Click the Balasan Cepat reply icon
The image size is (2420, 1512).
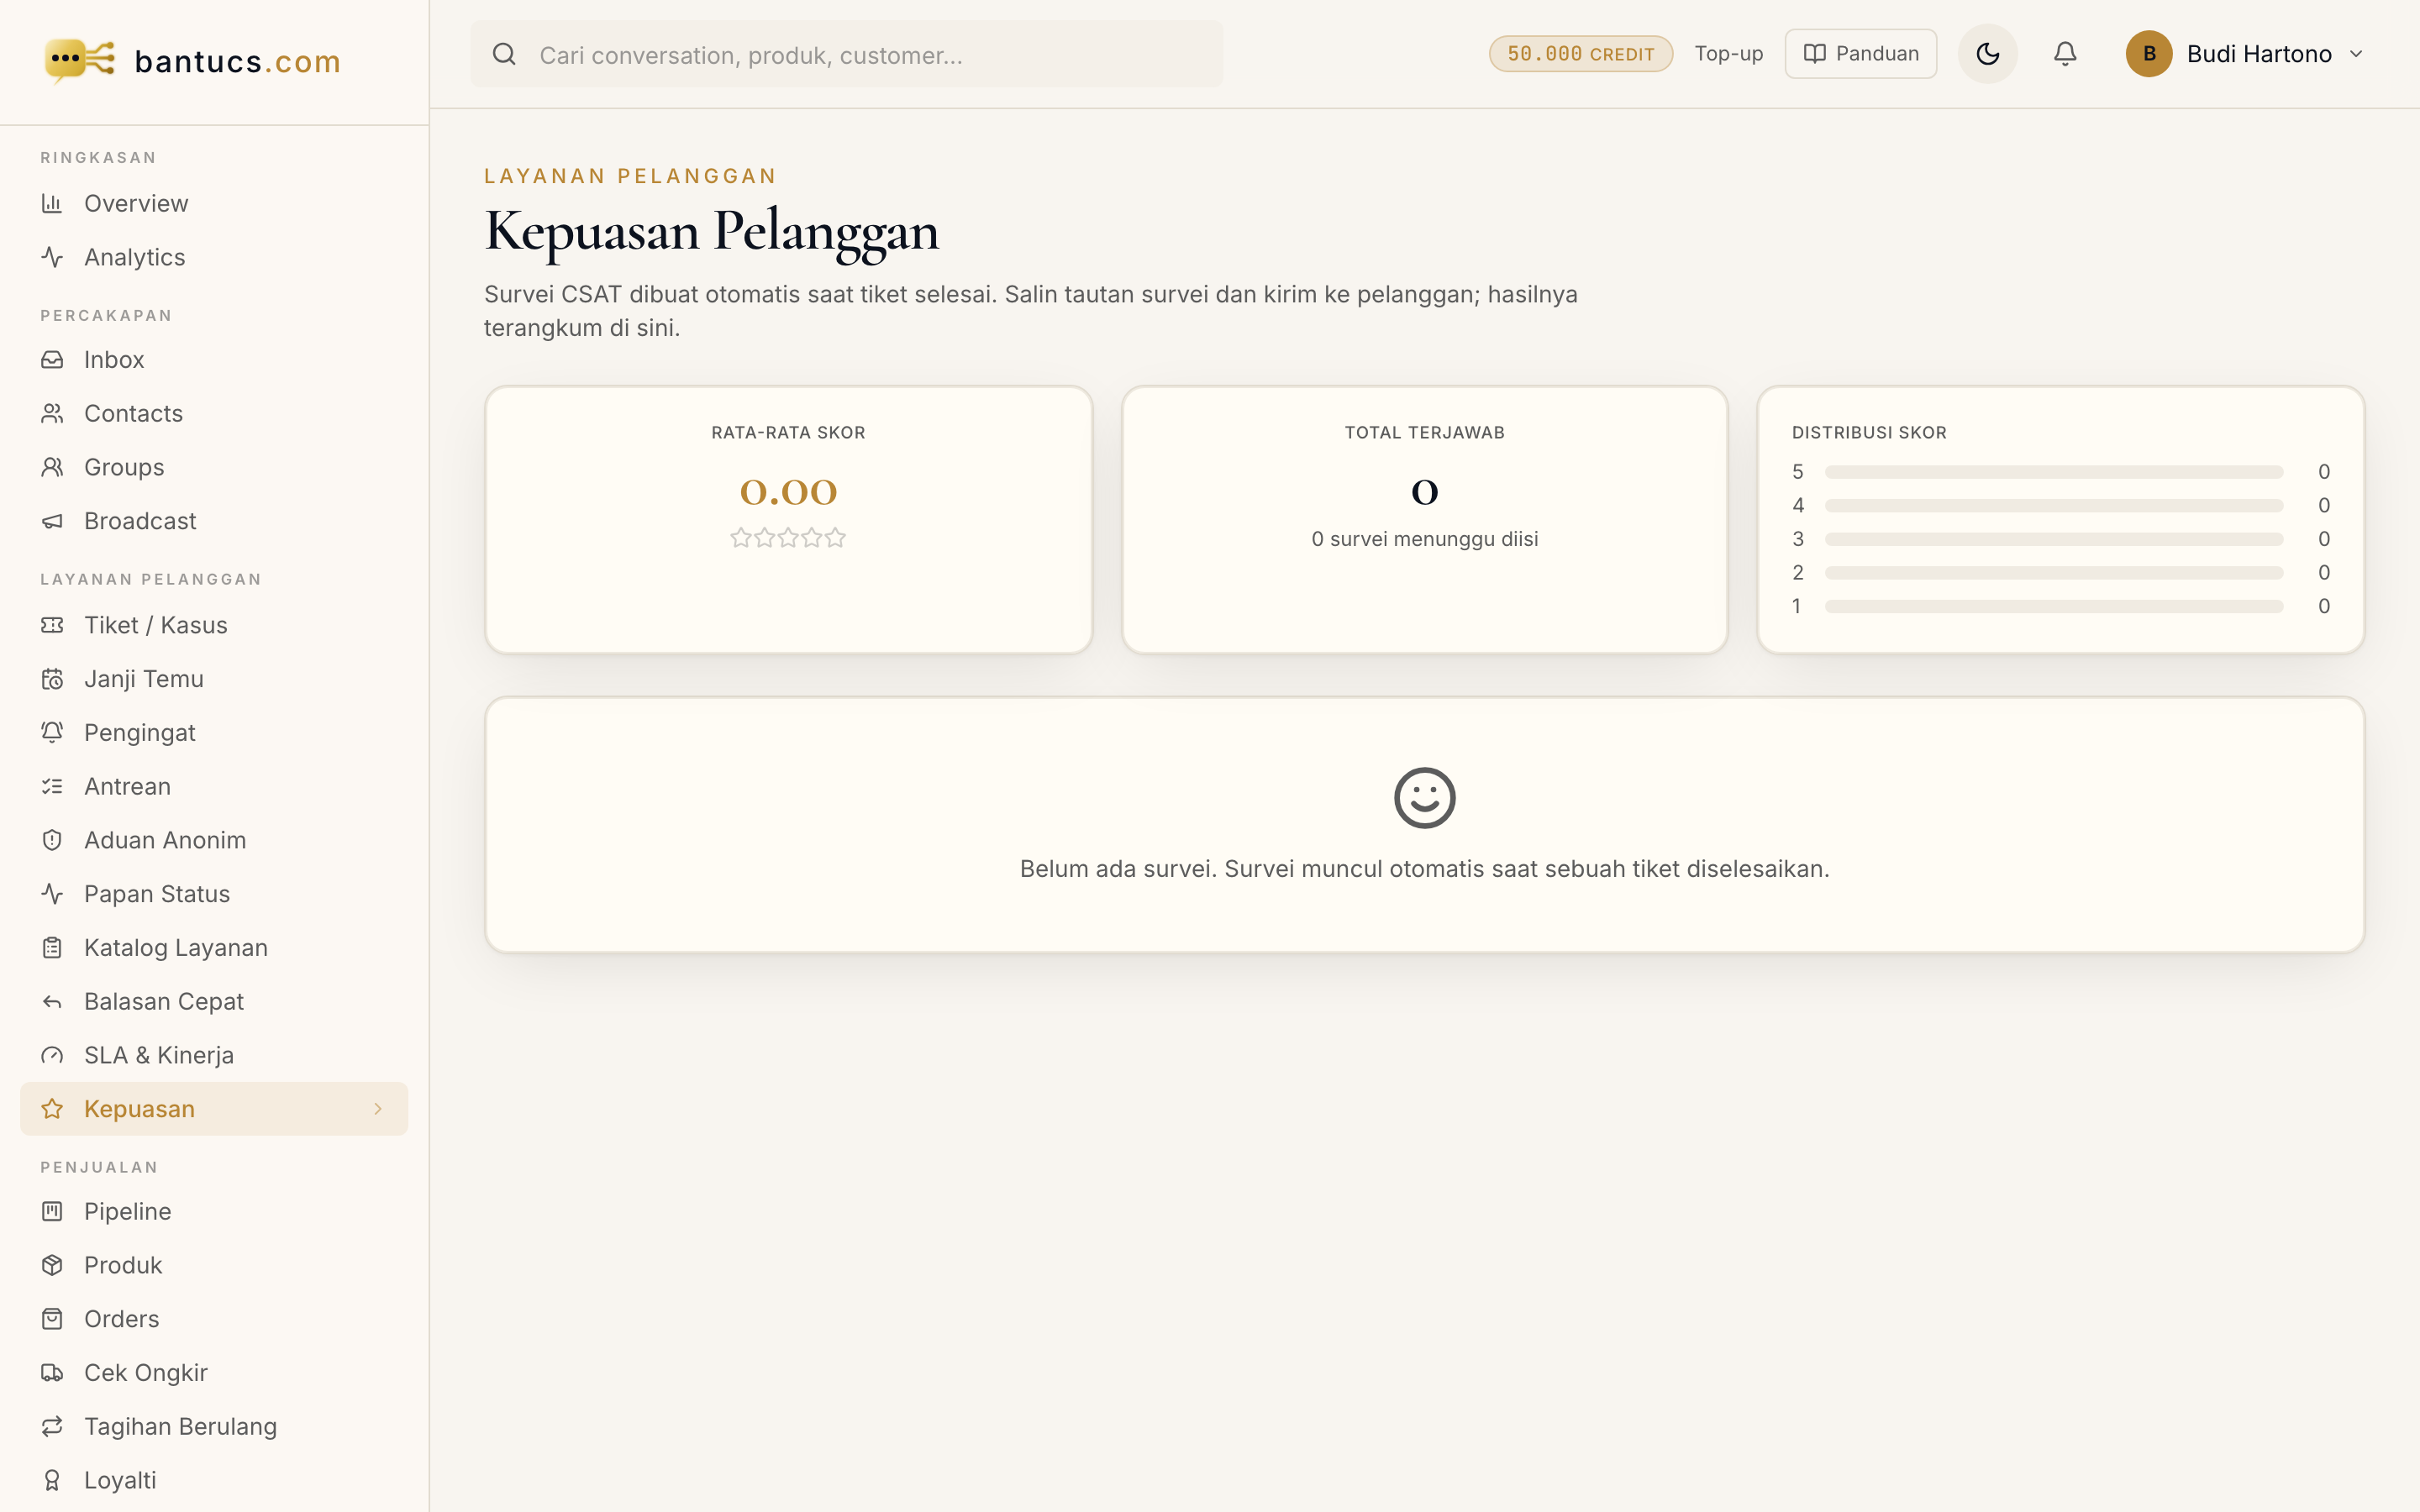tap(52, 1001)
